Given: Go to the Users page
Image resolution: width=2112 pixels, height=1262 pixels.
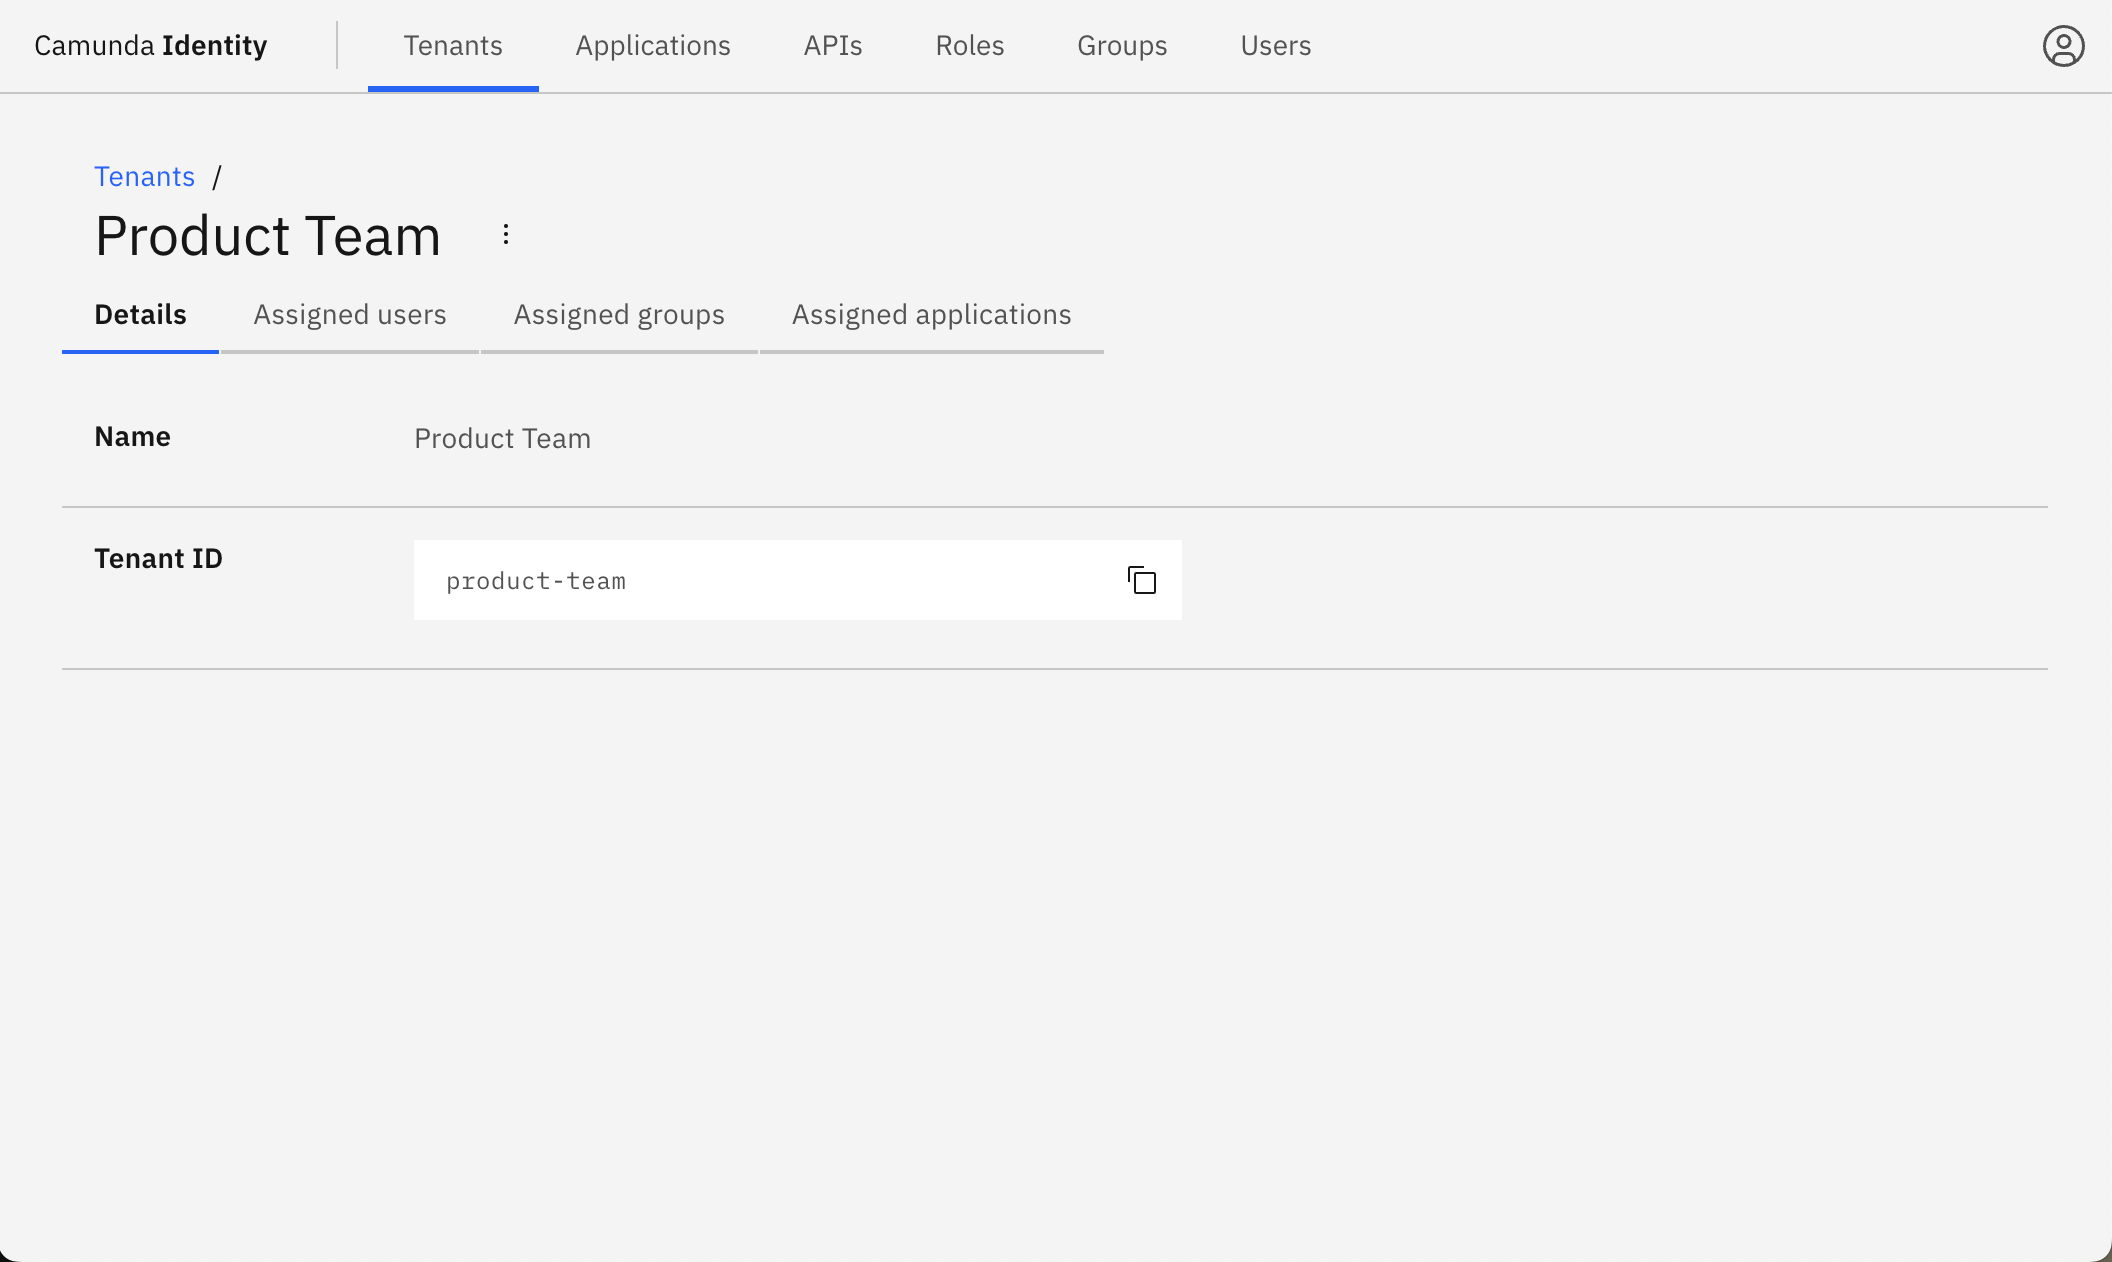Looking at the screenshot, I should click(x=1276, y=46).
